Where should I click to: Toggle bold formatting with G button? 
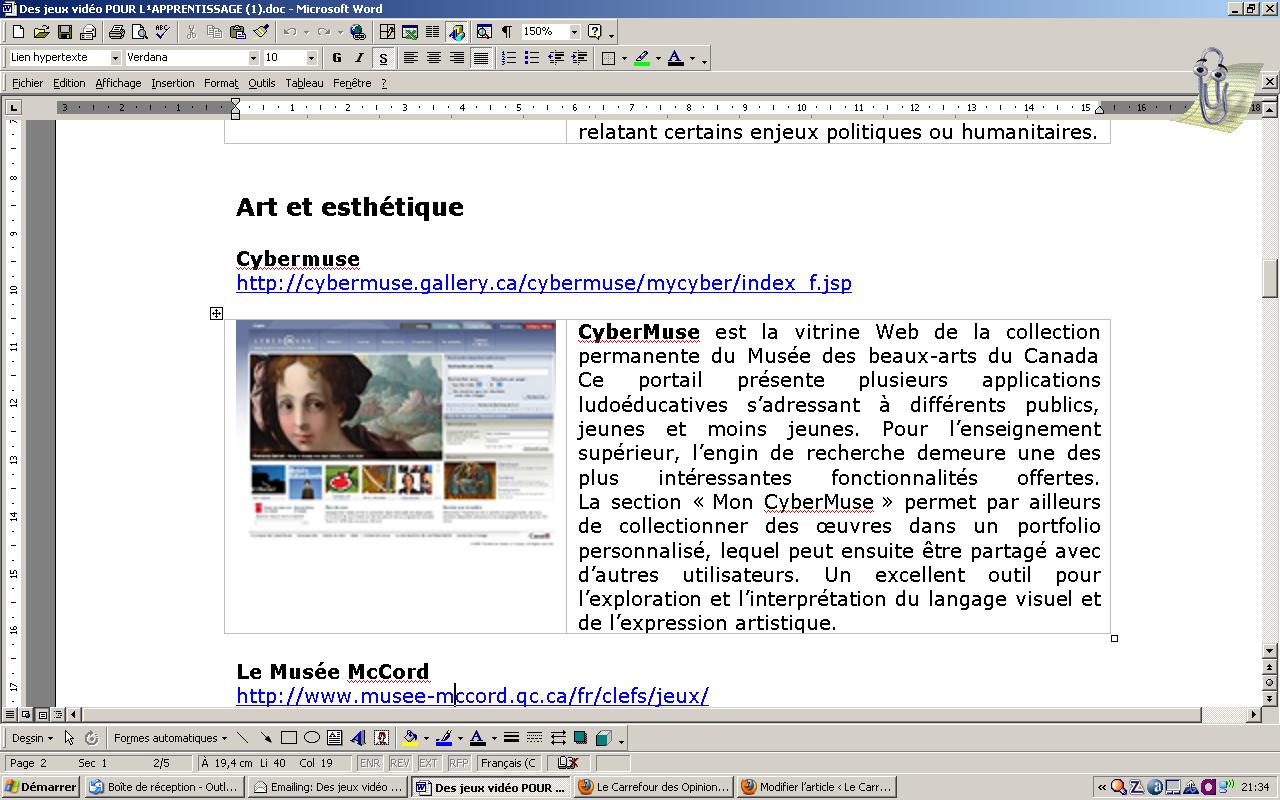[337, 58]
